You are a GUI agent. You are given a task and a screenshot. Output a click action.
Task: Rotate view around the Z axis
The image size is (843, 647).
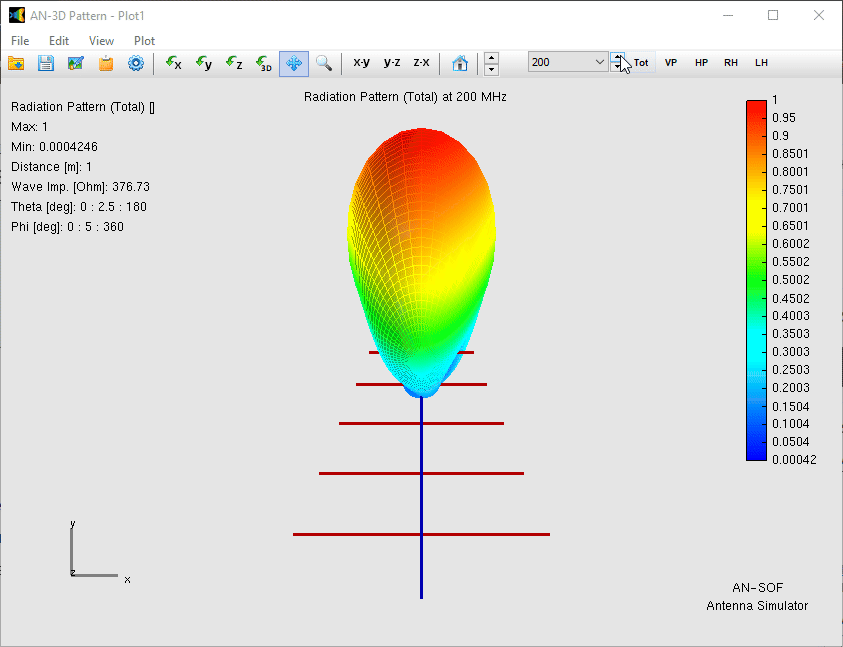pos(233,63)
